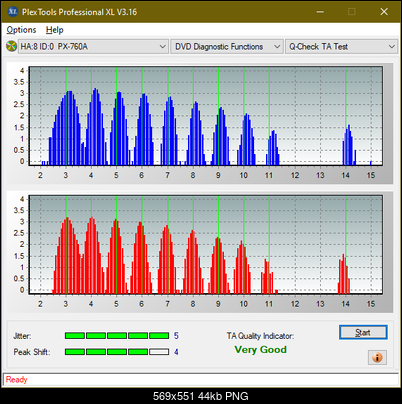
Task: Click the Peak Shift: label
Action: (x=32, y=352)
